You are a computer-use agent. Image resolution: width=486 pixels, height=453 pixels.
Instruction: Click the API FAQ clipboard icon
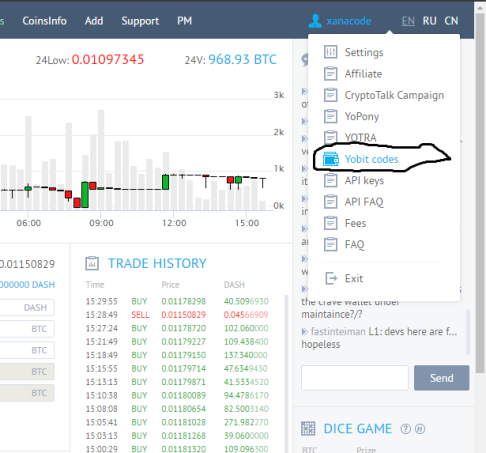point(330,202)
